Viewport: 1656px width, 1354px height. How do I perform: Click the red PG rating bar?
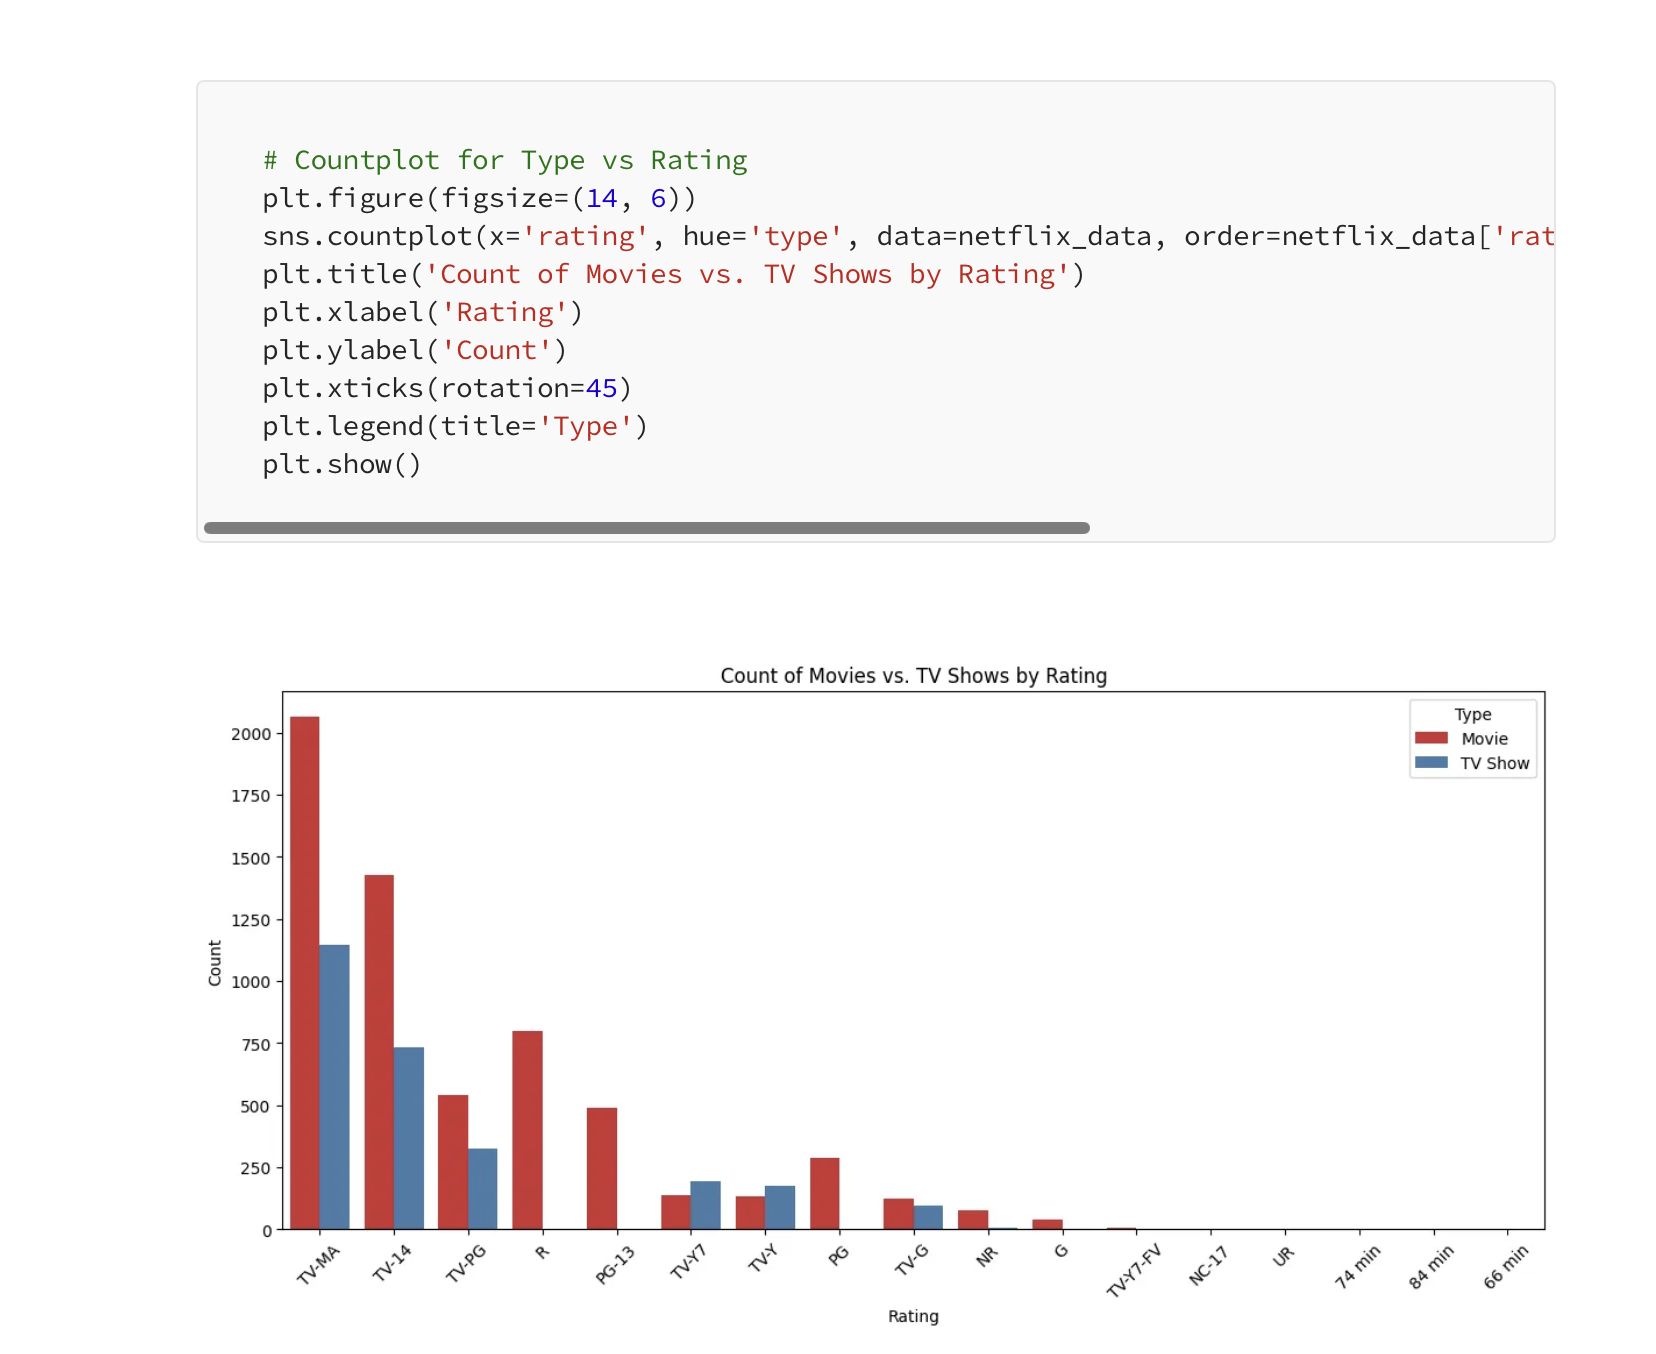[x=825, y=1193]
